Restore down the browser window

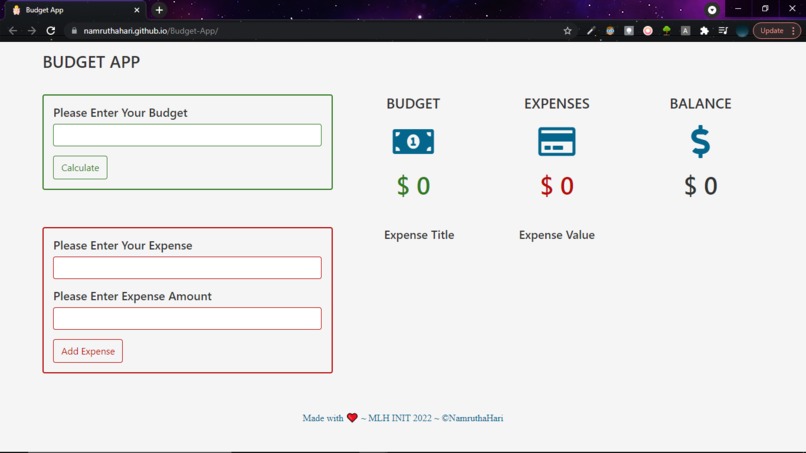(x=765, y=9)
